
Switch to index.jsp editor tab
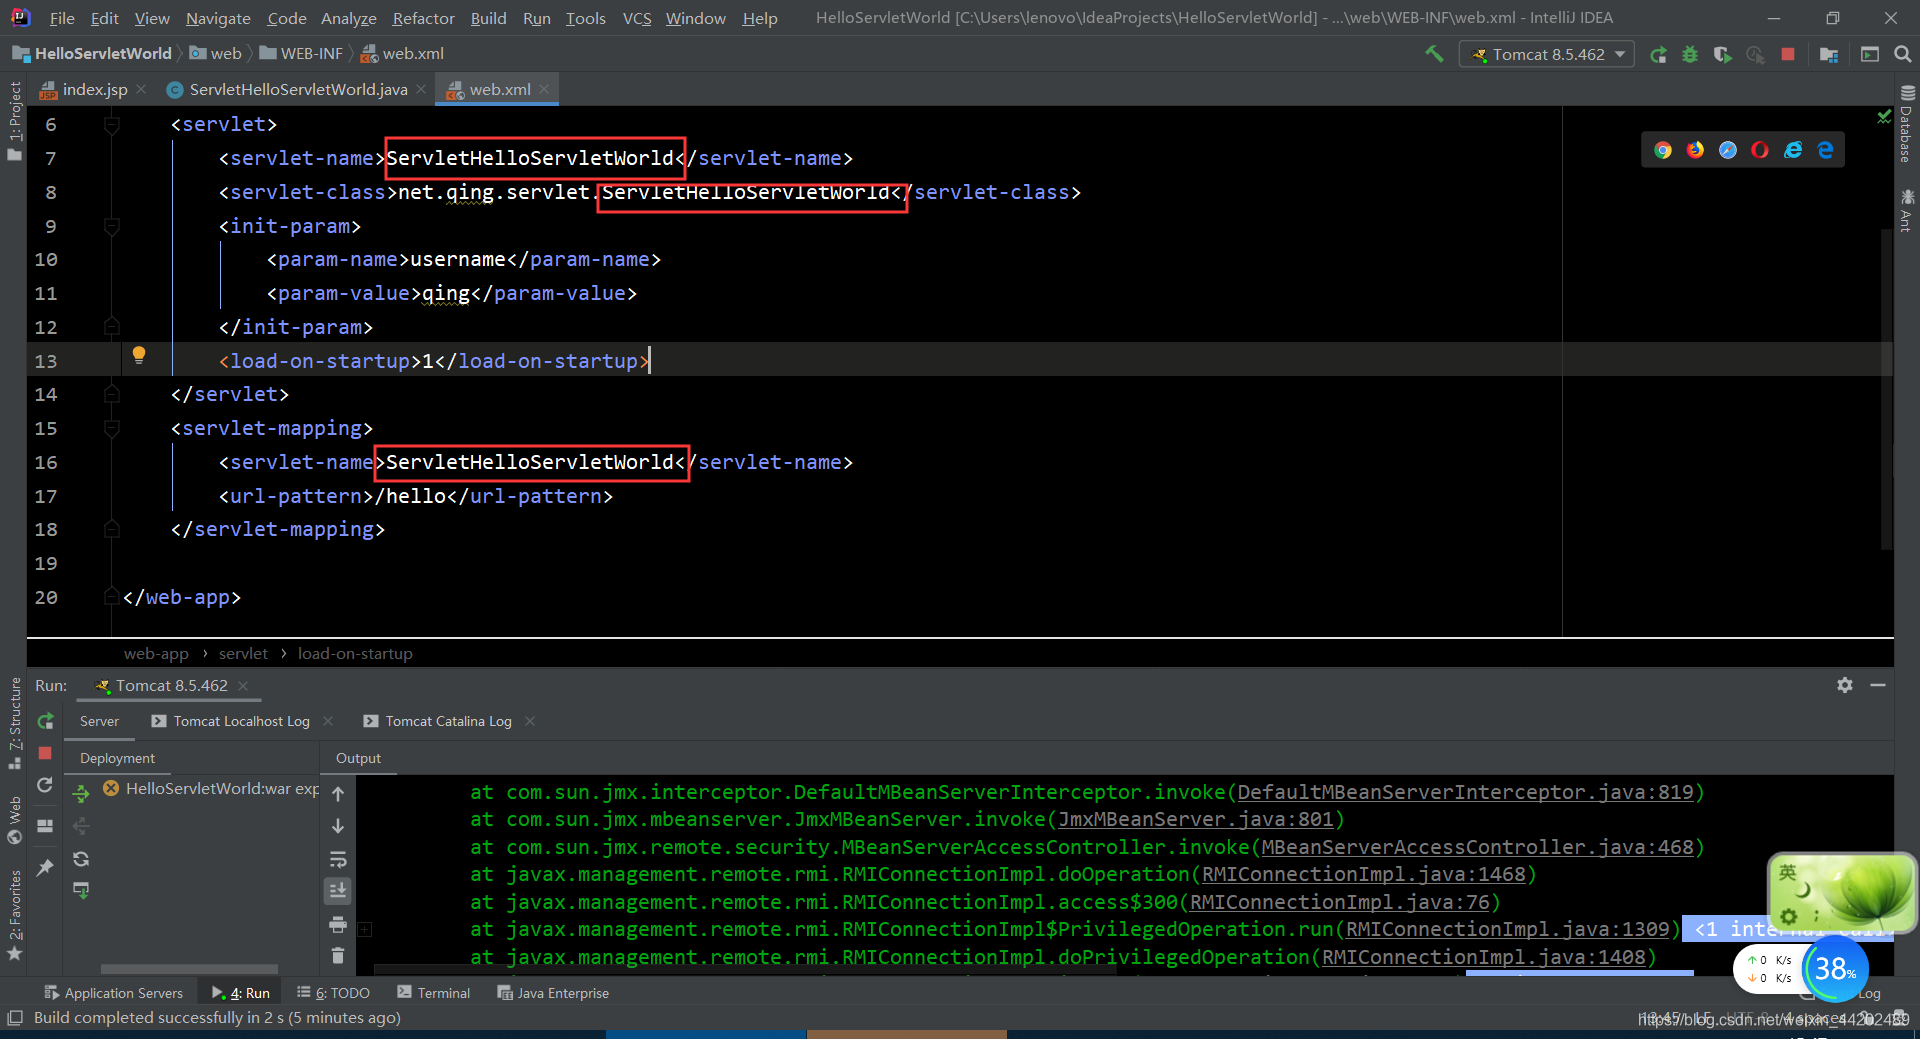[94, 89]
